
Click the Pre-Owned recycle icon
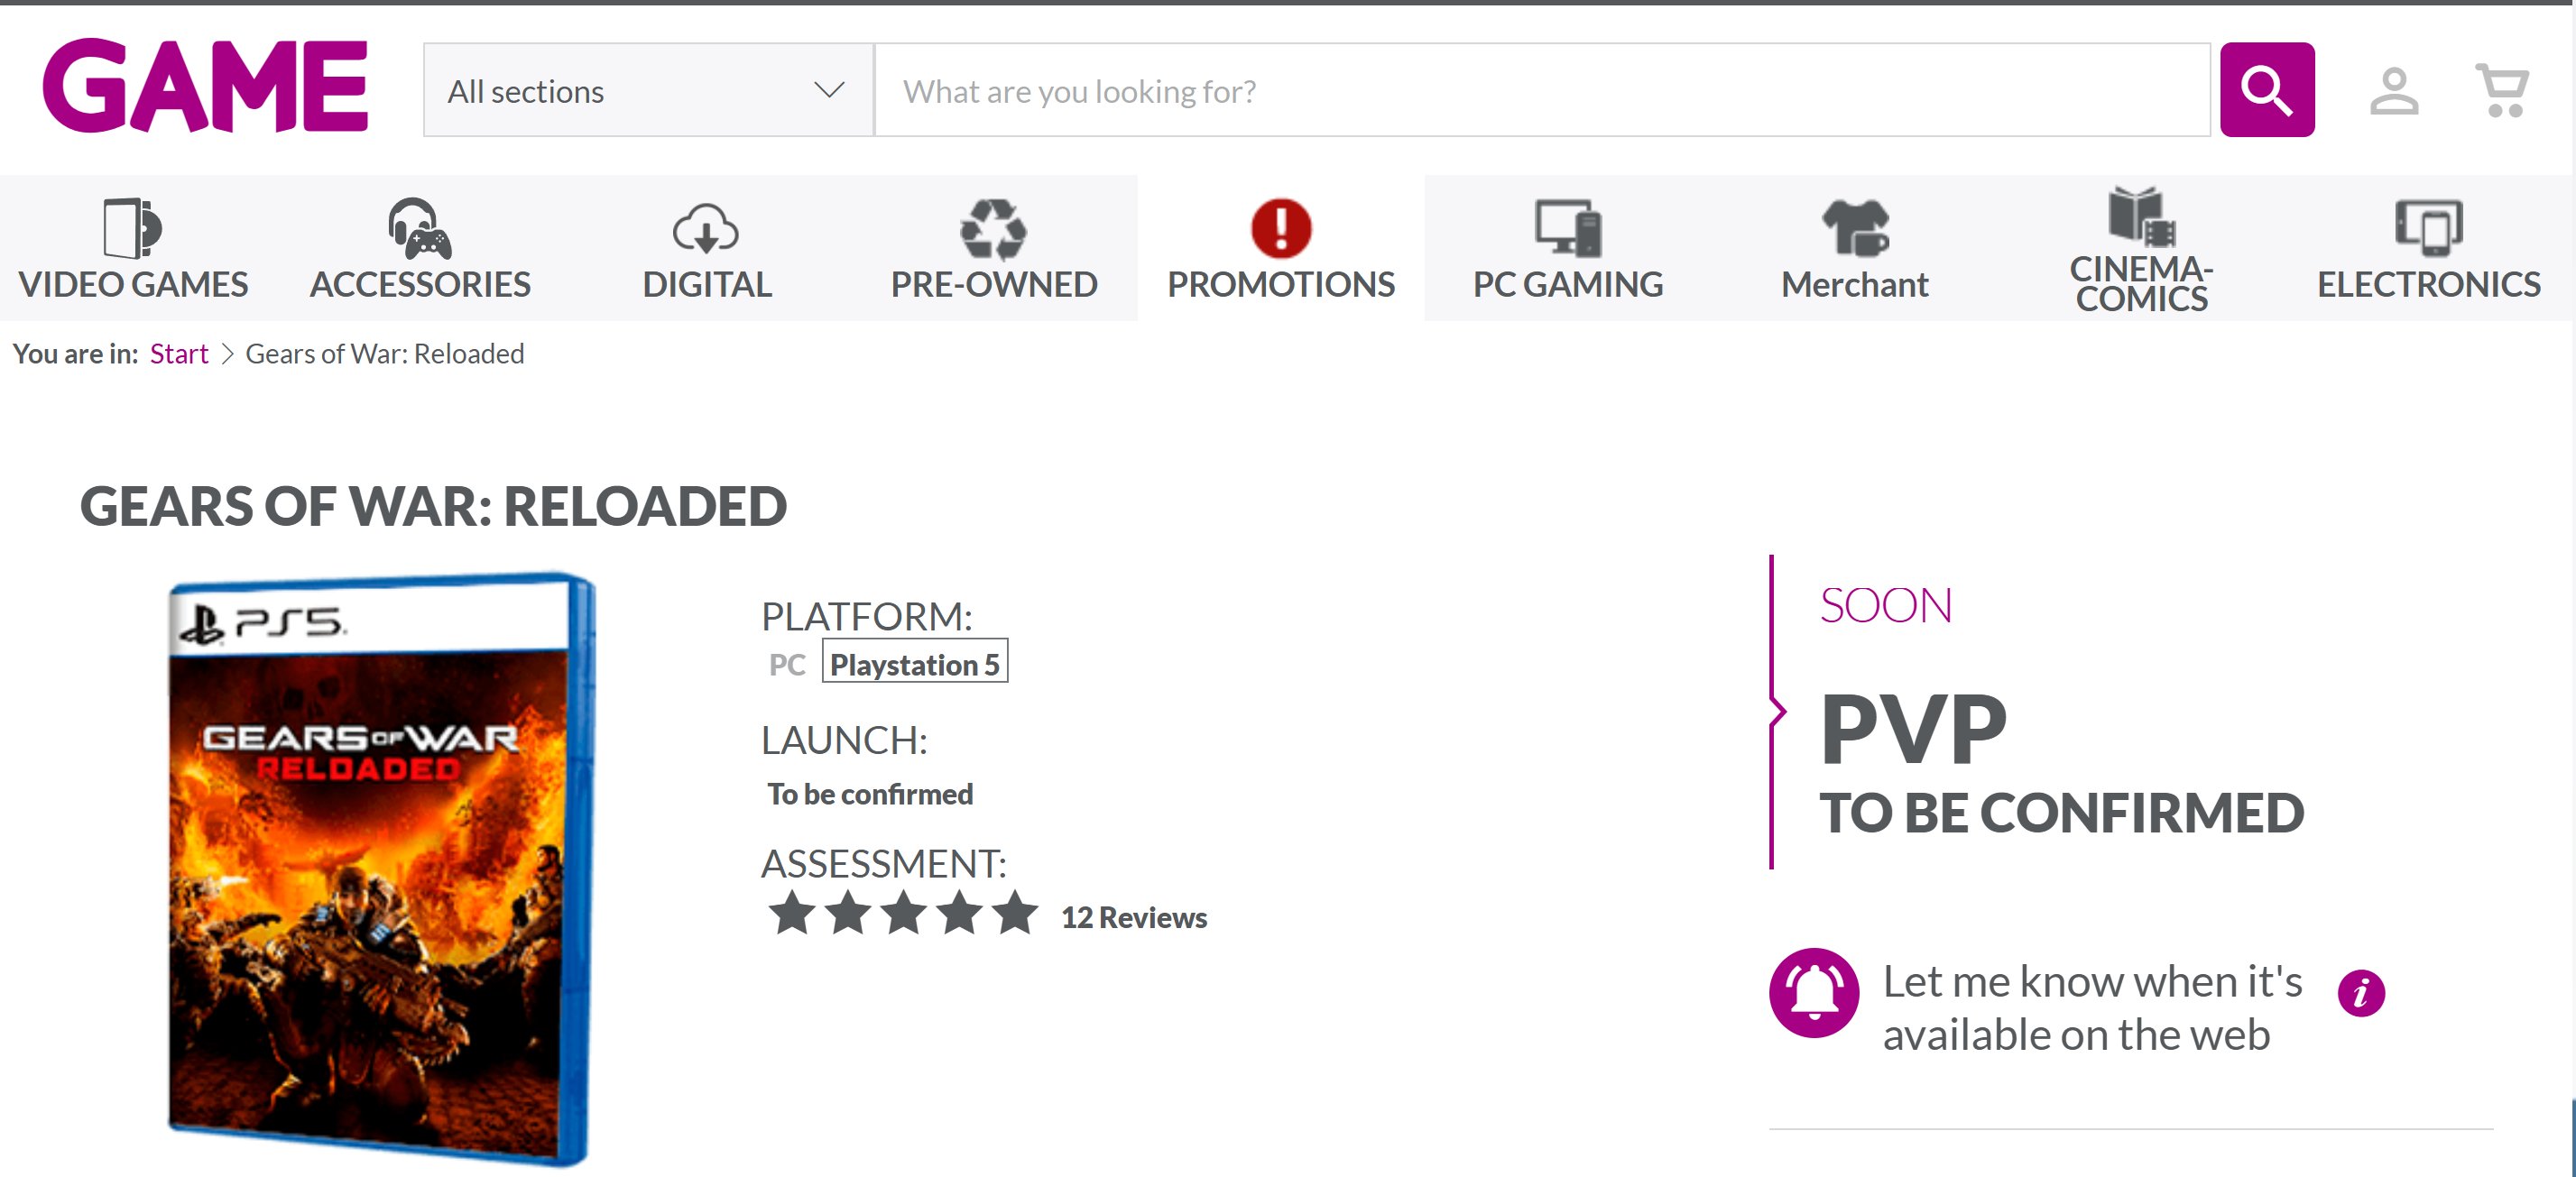[x=993, y=229]
